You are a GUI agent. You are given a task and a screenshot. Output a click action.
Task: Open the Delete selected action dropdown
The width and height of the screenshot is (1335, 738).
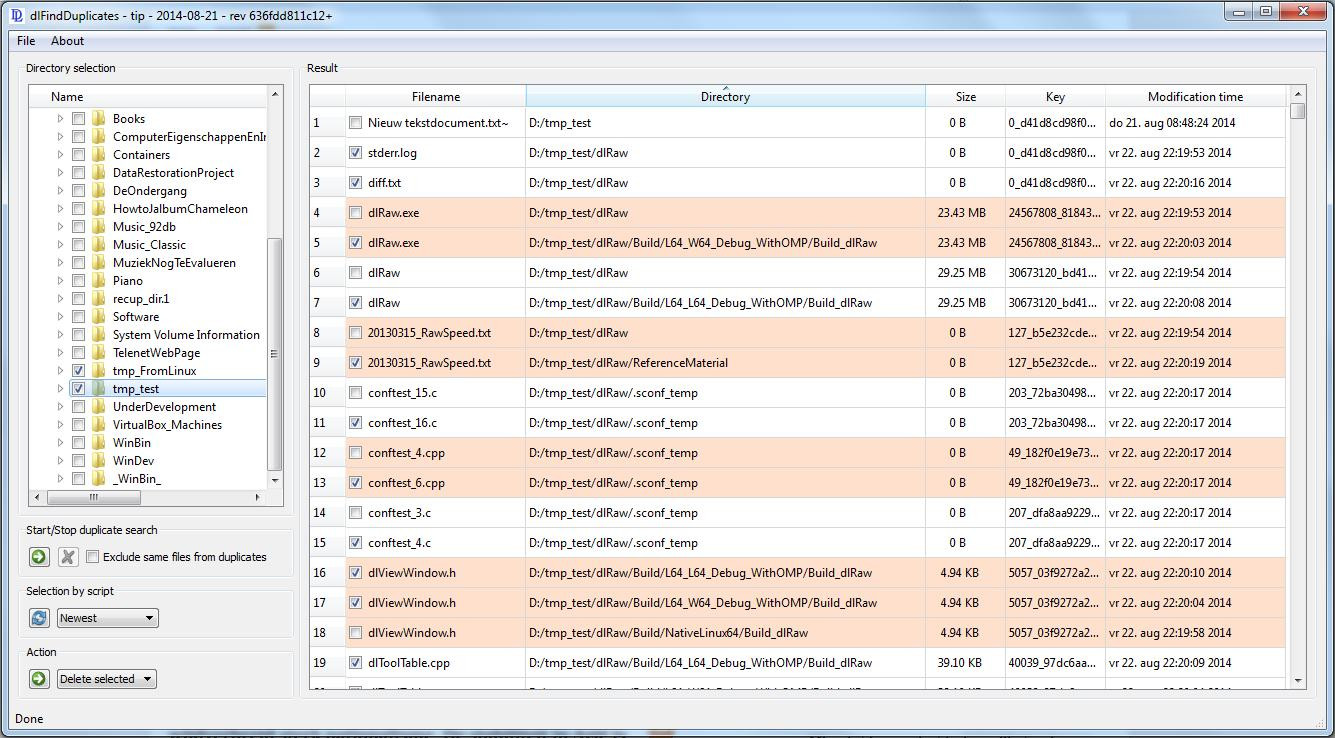click(106, 679)
